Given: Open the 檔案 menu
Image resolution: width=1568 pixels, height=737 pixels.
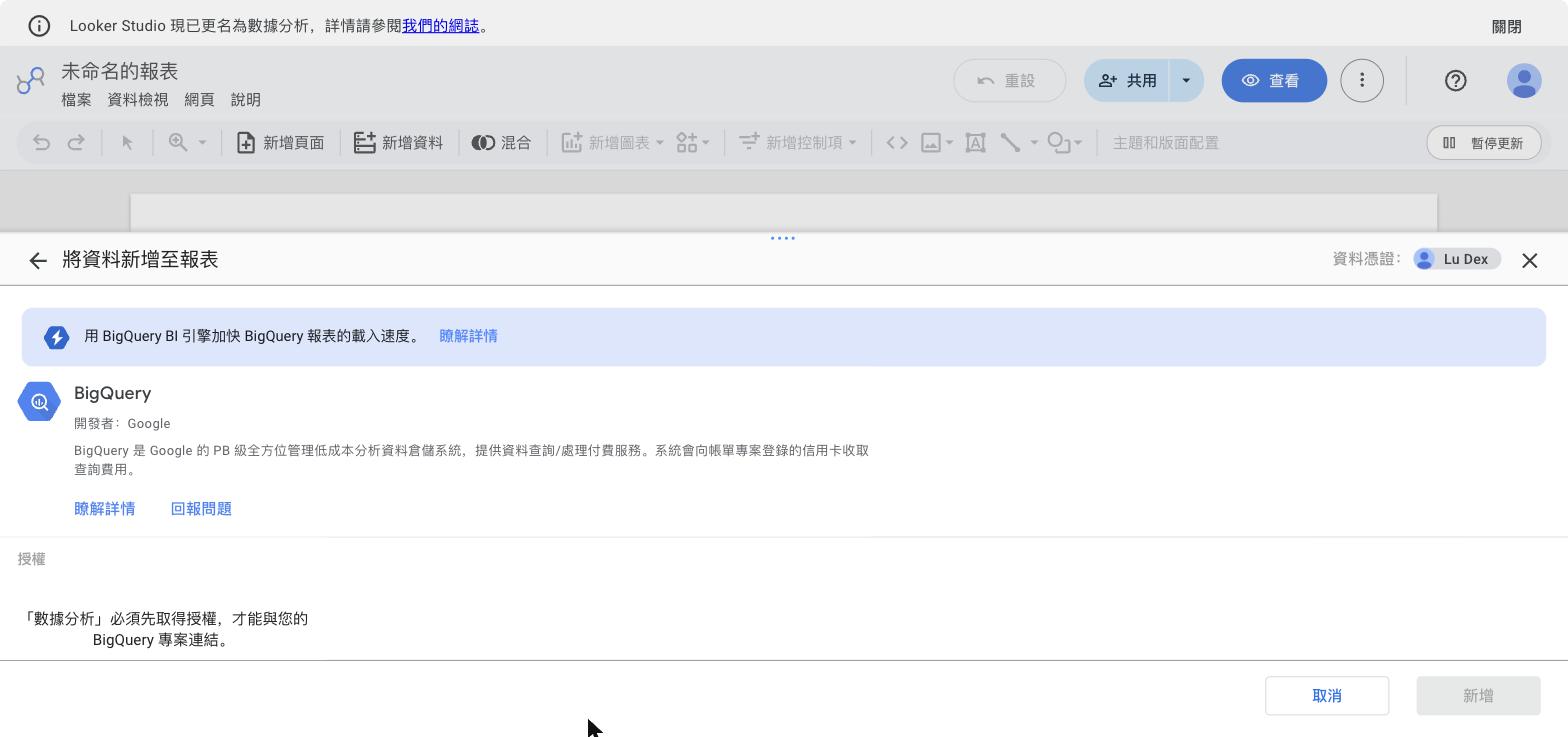Looking at the screenshot, I should [x=76, y=100].
